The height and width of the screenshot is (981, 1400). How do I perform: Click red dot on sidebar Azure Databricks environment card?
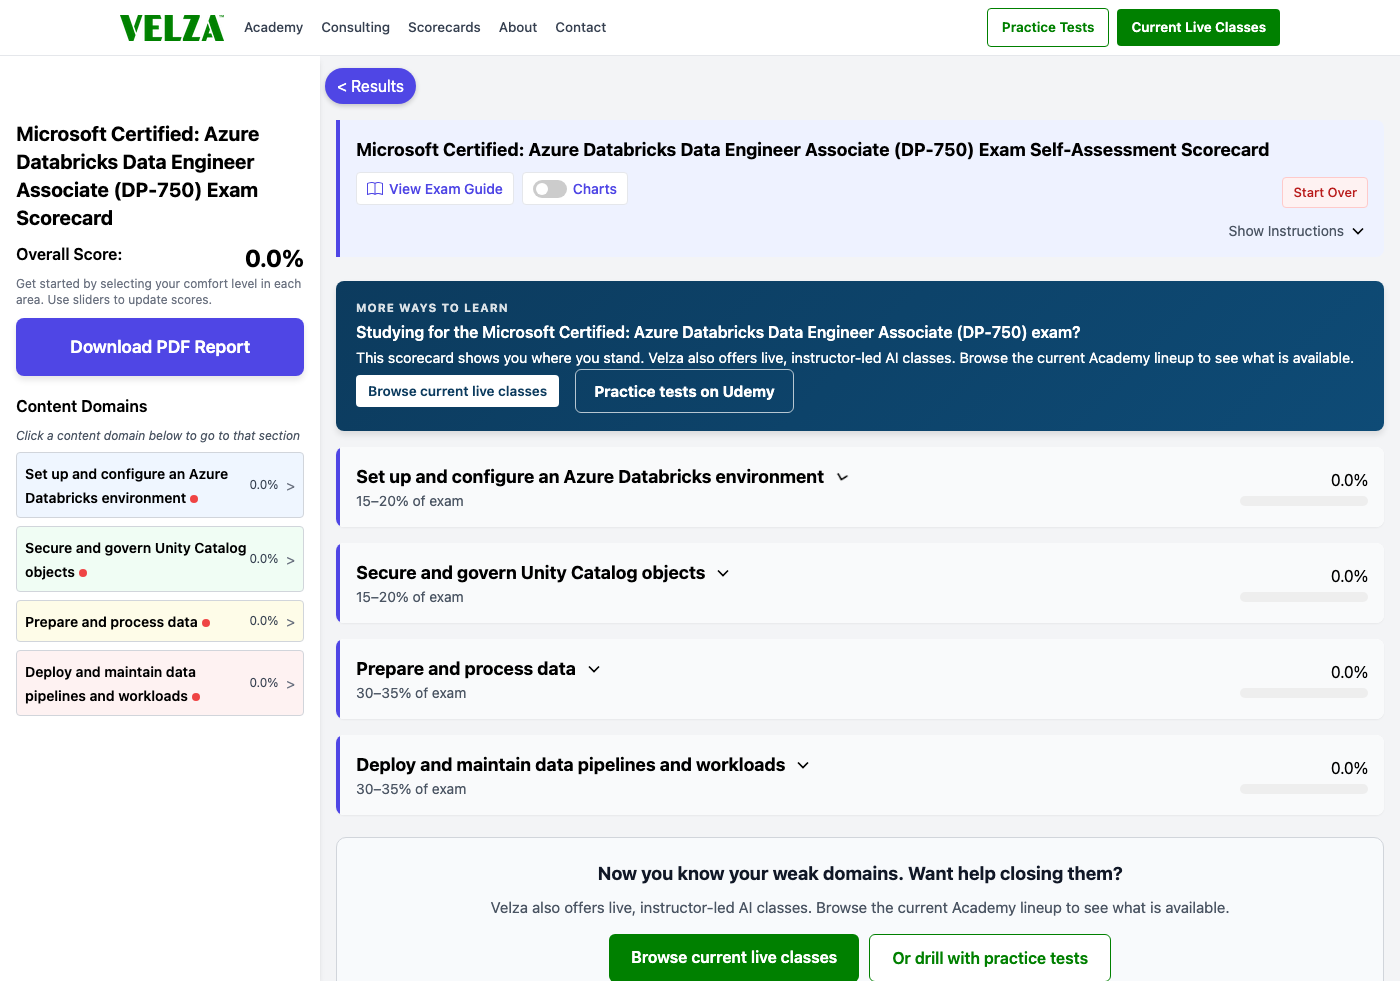point(194,499)
